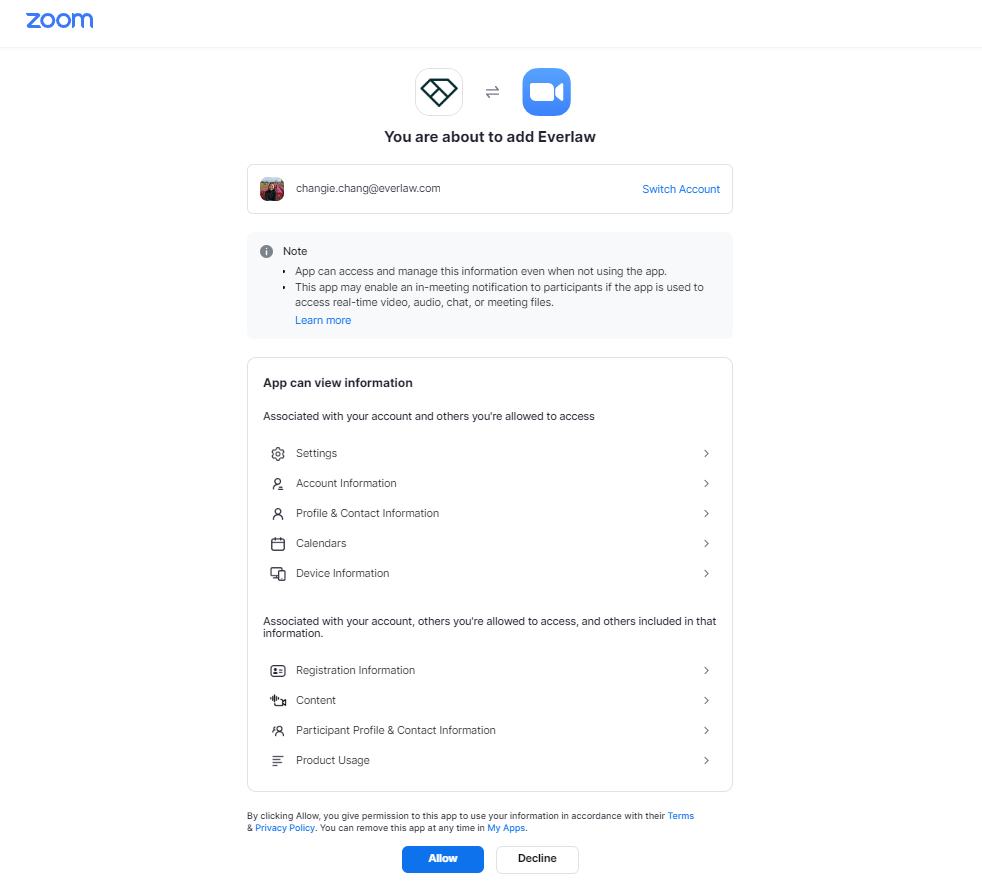Click the Decline button
Viewport: 982px width, 891px height.
tap(537, 859)
